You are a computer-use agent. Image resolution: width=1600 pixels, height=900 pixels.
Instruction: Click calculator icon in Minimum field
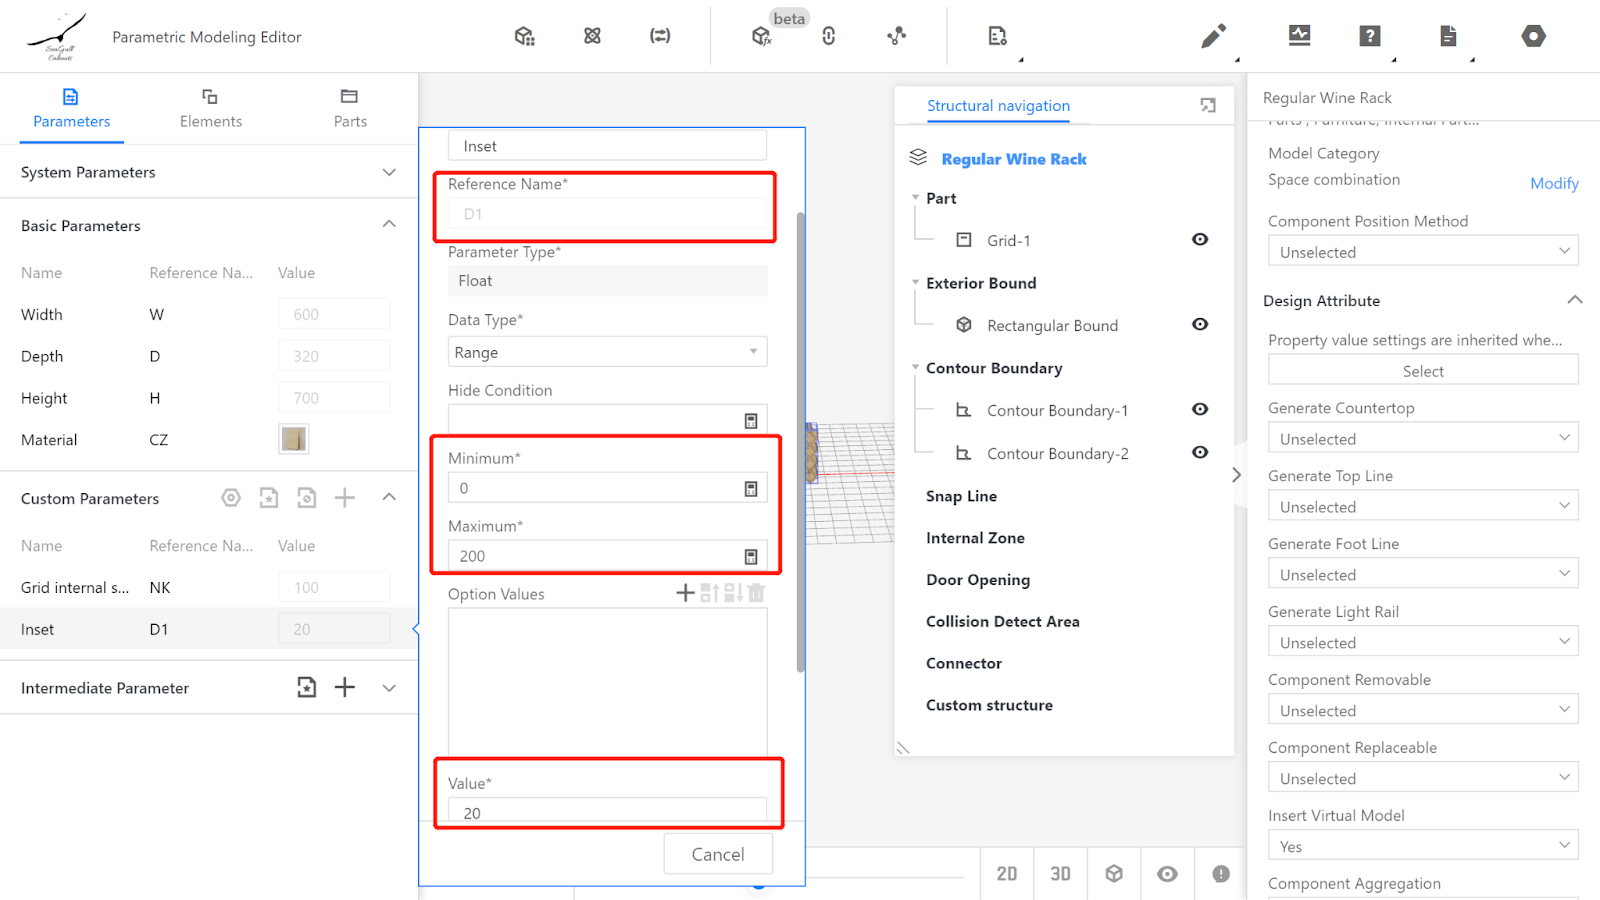tap(751, 489)
